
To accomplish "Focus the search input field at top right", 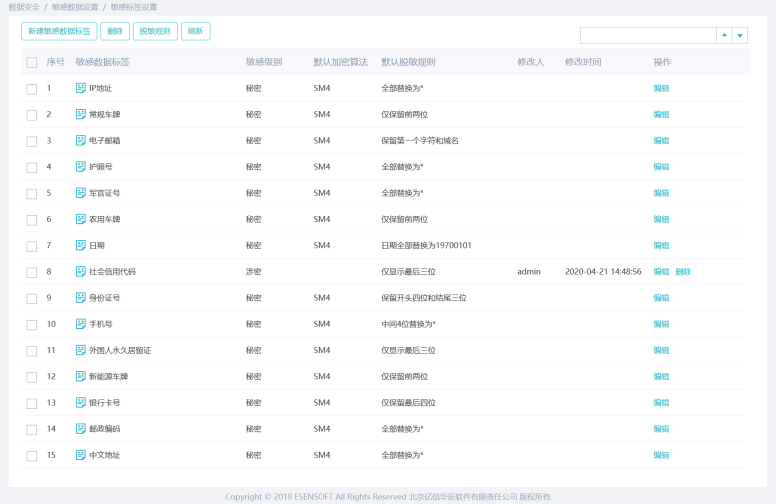I will click(647, 35).
